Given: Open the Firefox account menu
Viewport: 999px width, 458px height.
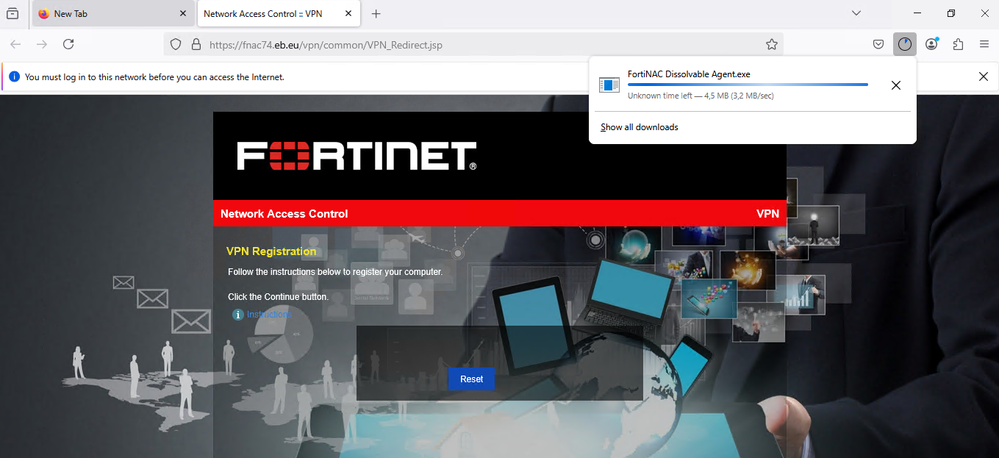Looking at the screenshot, I should (931, 44).
